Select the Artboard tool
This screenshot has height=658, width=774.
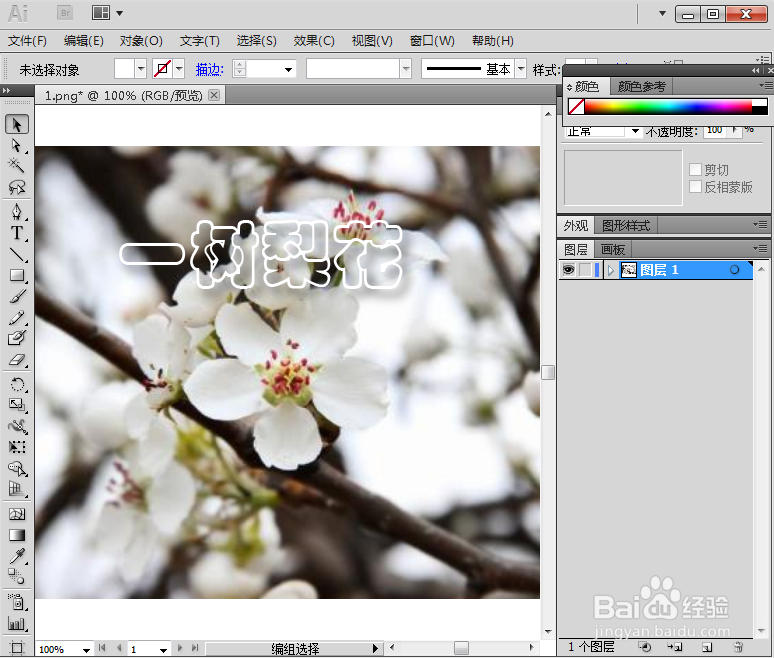tap(17, 648)
